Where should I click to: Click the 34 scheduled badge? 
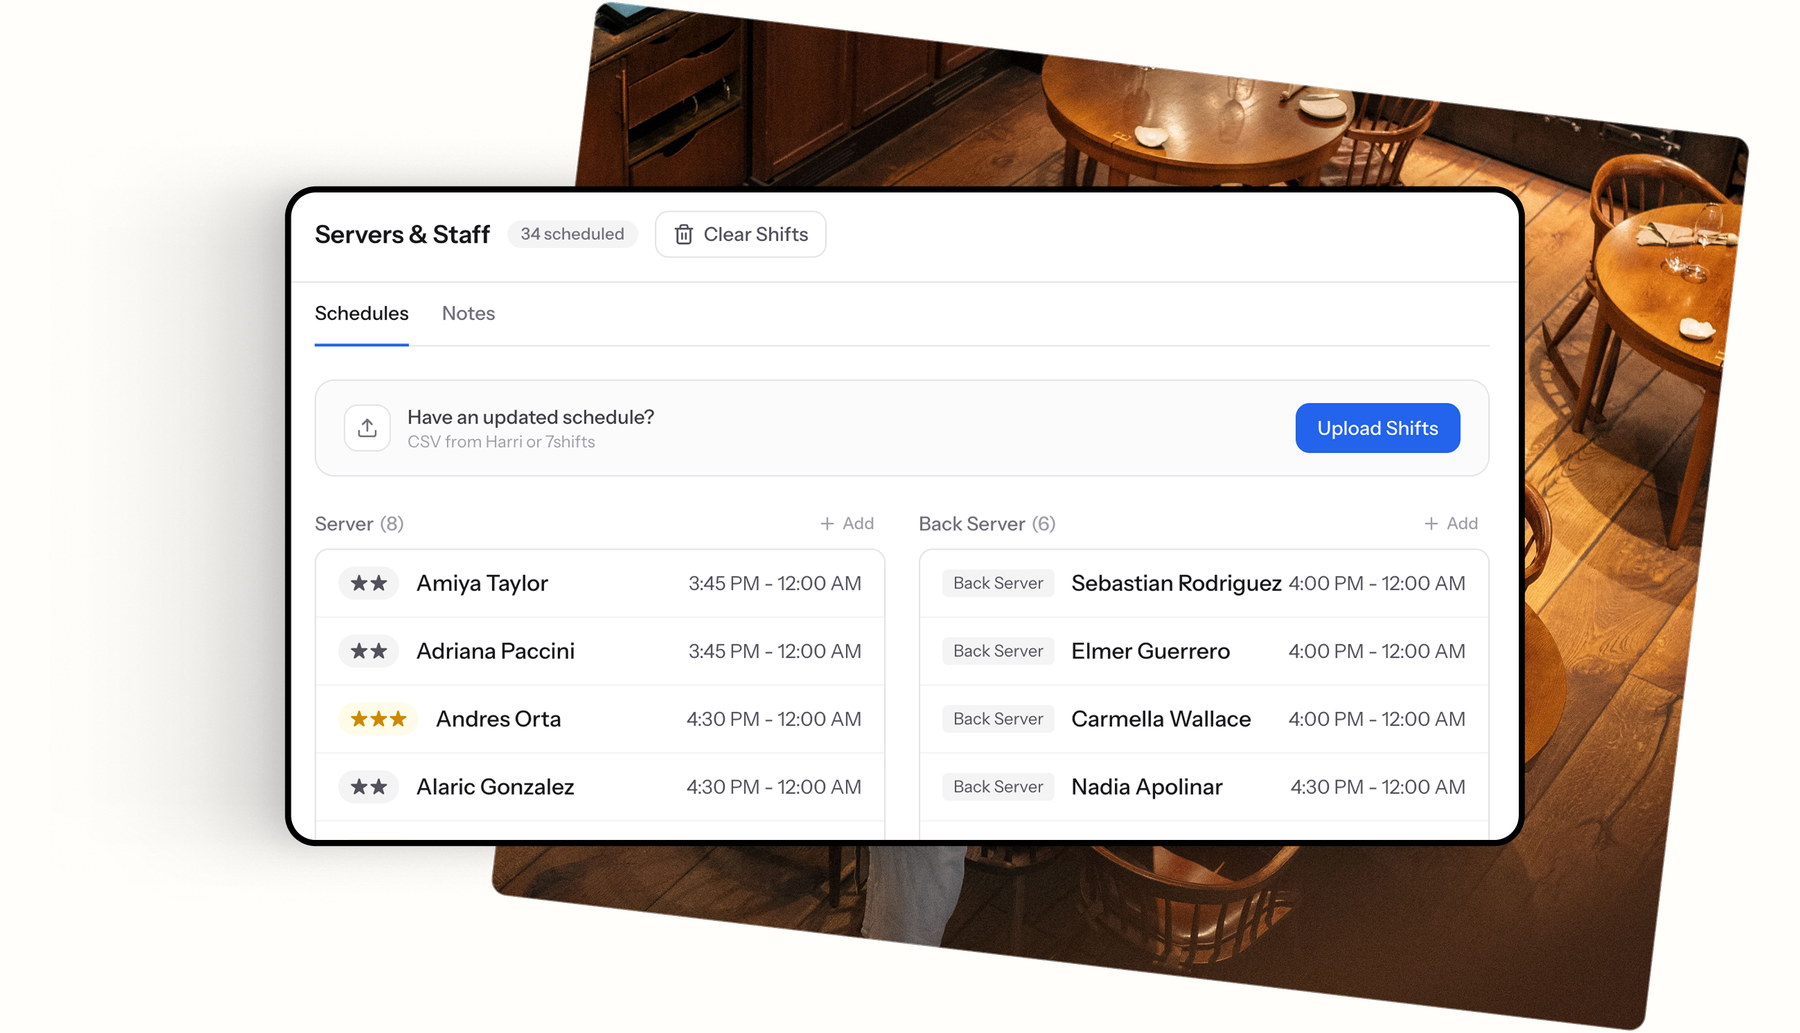point(572,234)
